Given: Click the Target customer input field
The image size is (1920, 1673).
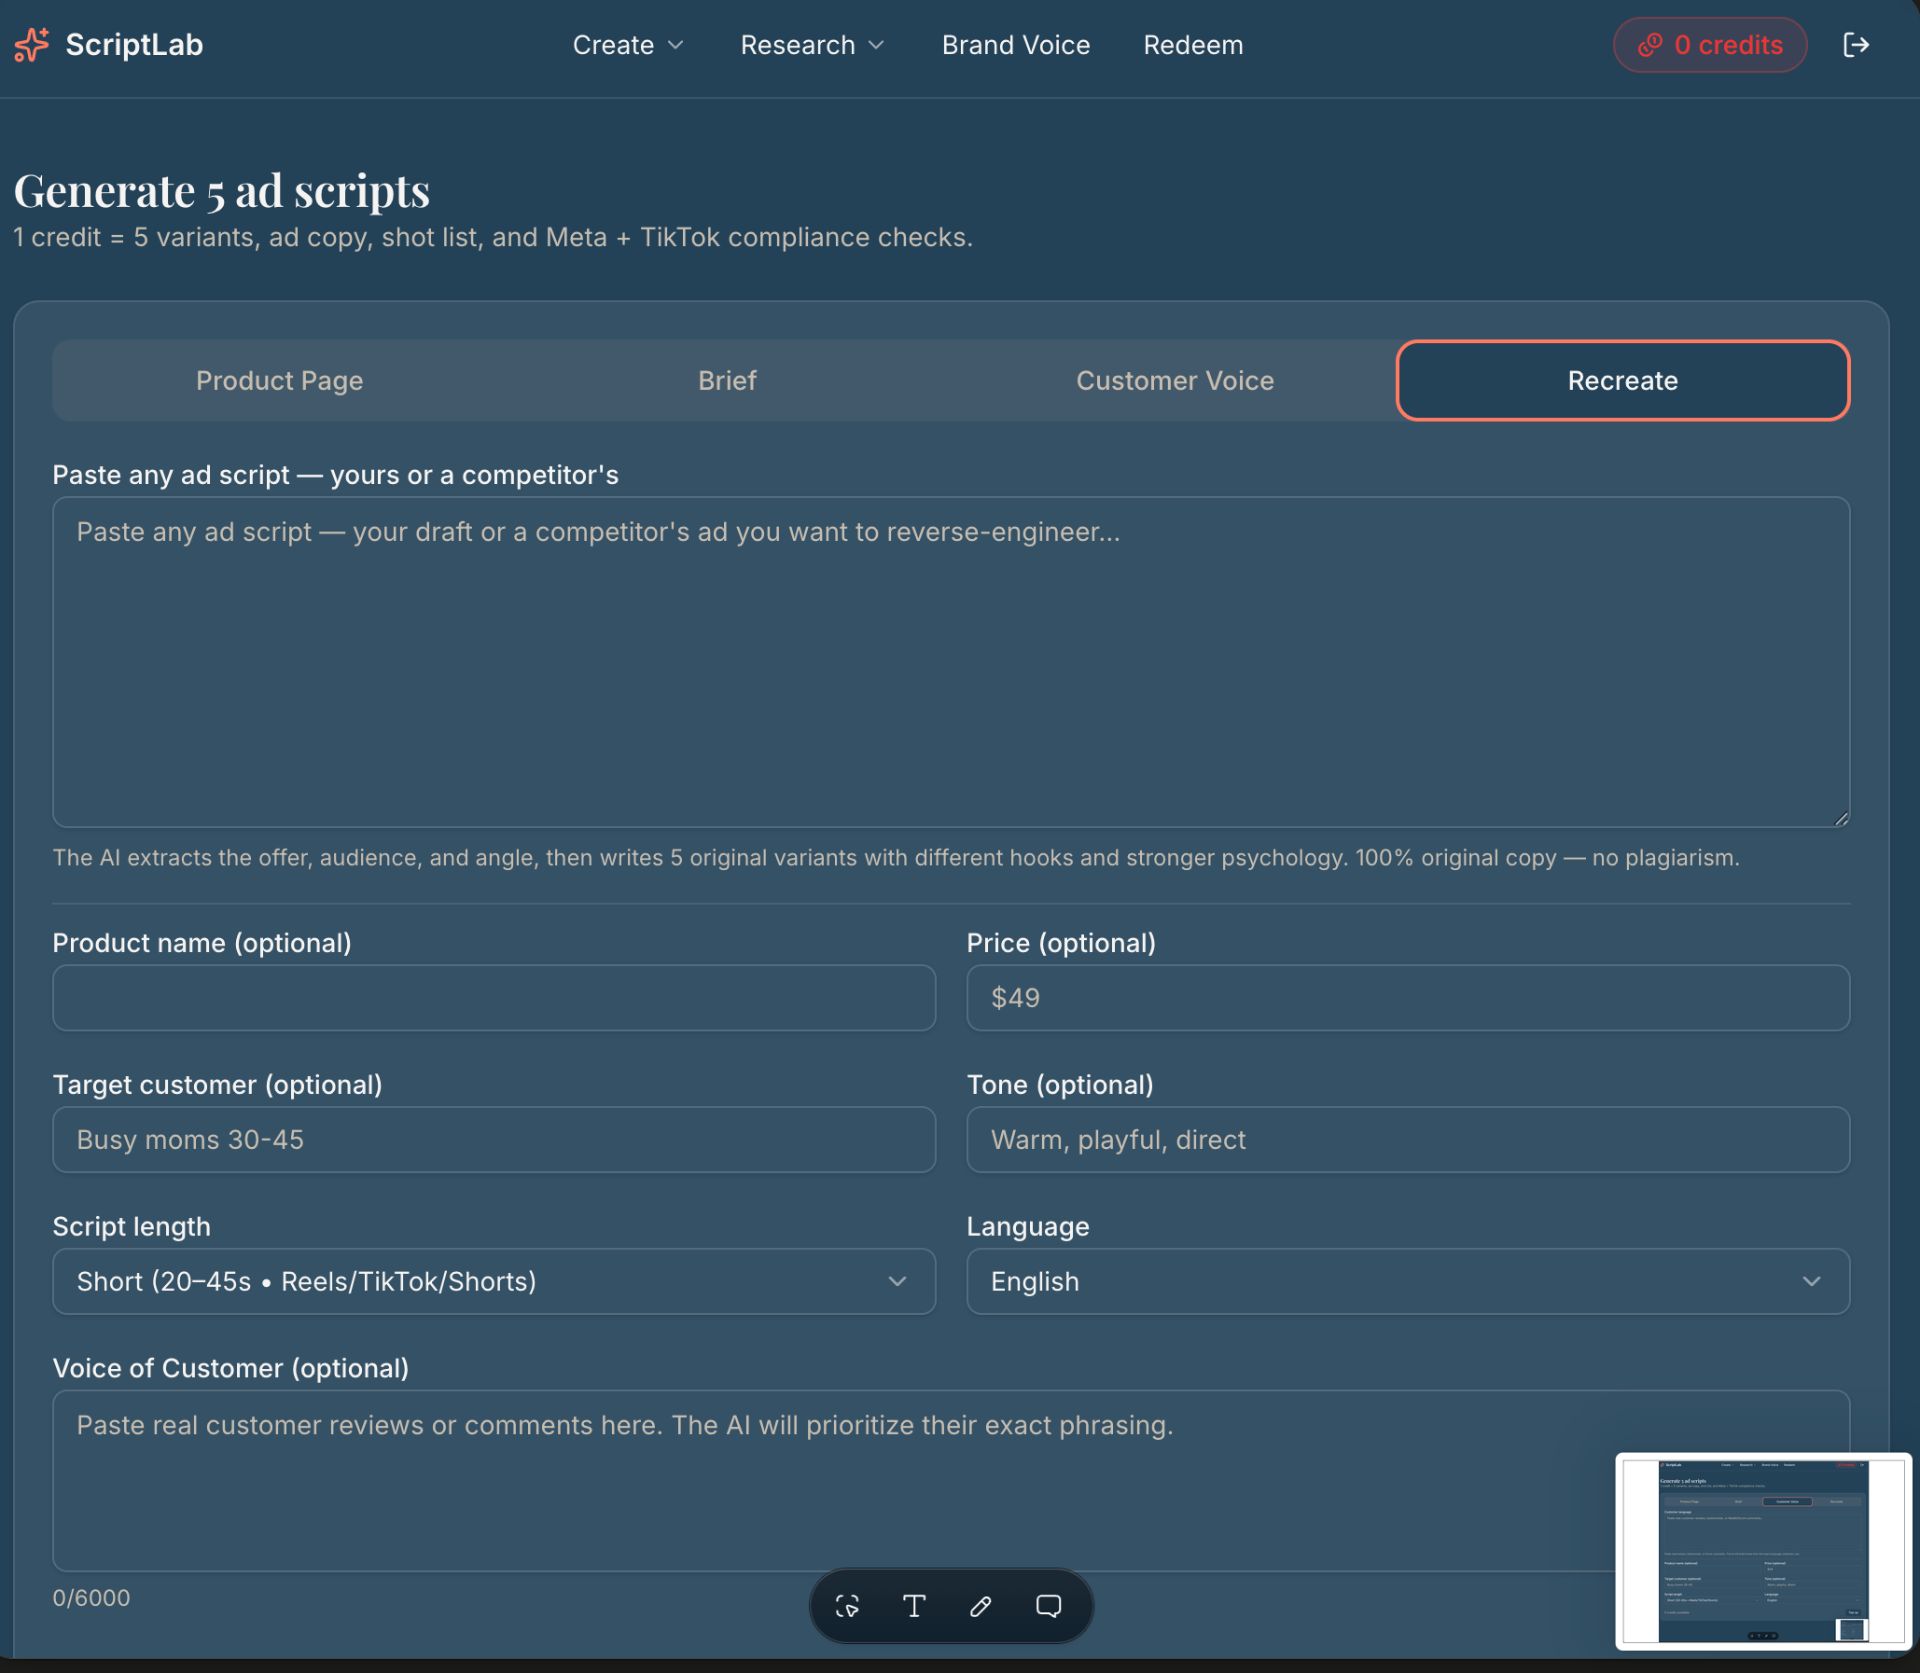Looking at the screenshot, I should point(494,1139).
